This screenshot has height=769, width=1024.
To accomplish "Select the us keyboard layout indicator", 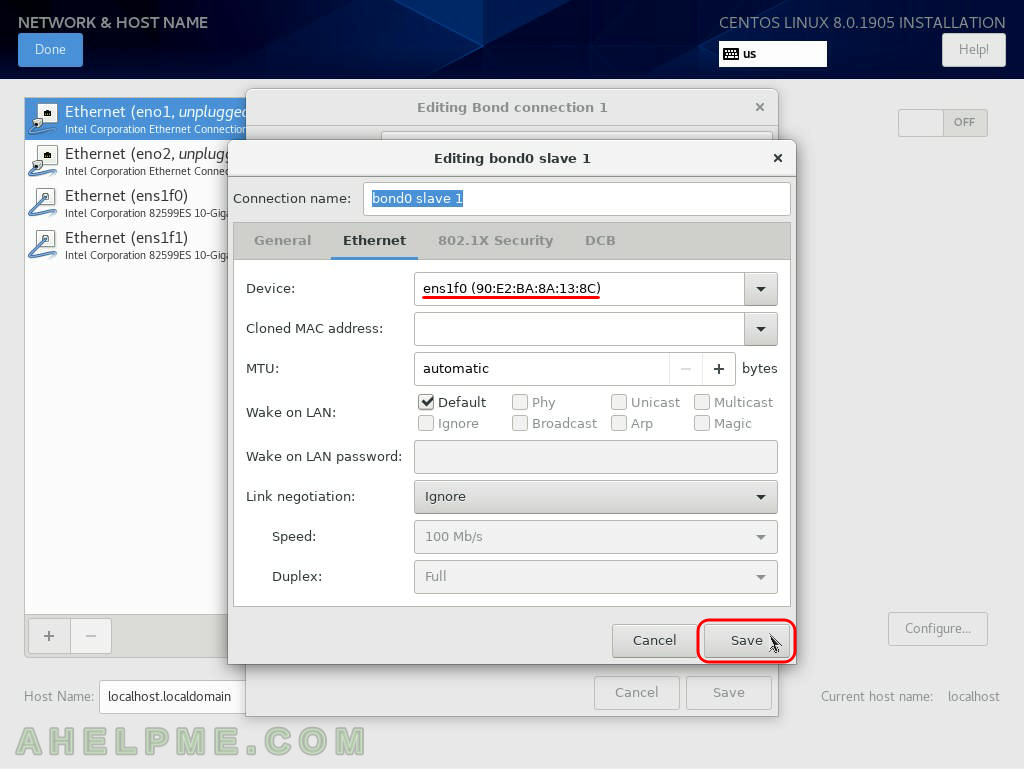I will click(x=773, y=54).
